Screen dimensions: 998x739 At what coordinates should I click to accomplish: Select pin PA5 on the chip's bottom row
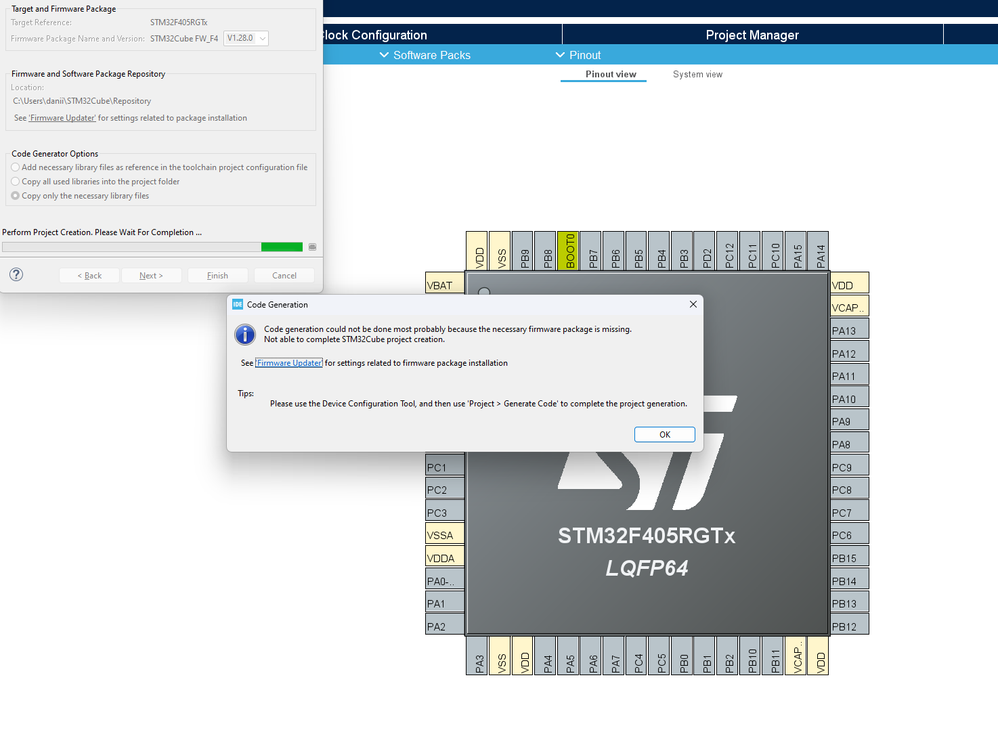tap(570, 656)
